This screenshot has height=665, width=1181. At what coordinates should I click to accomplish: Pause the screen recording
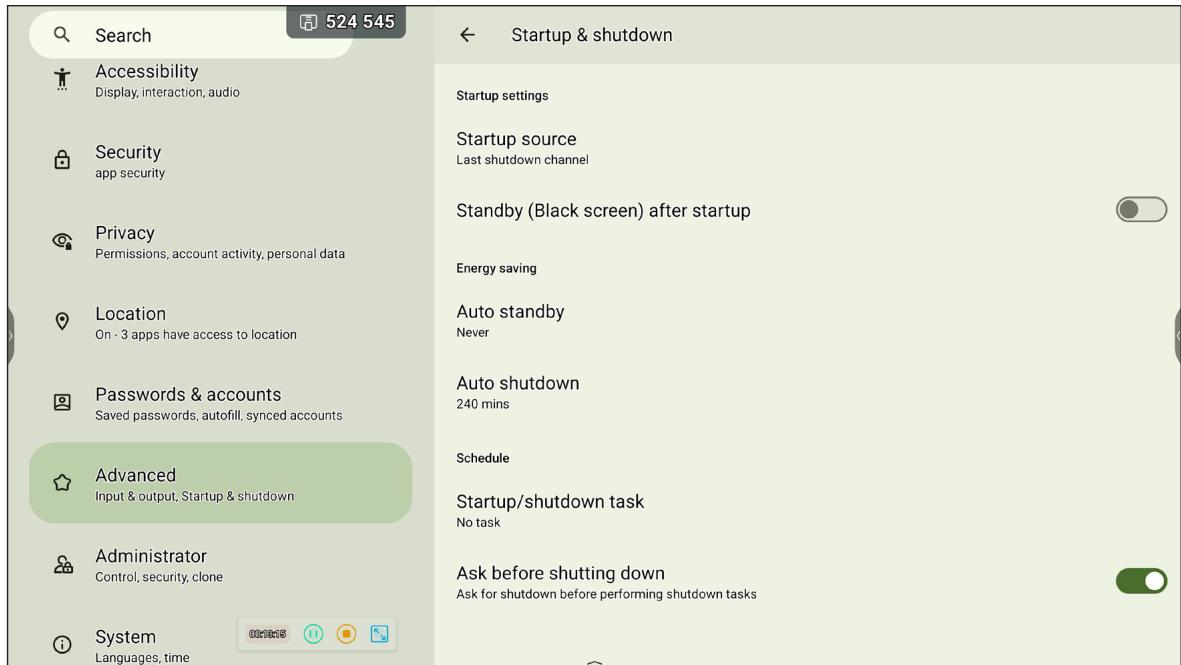(x=313, y=634)
